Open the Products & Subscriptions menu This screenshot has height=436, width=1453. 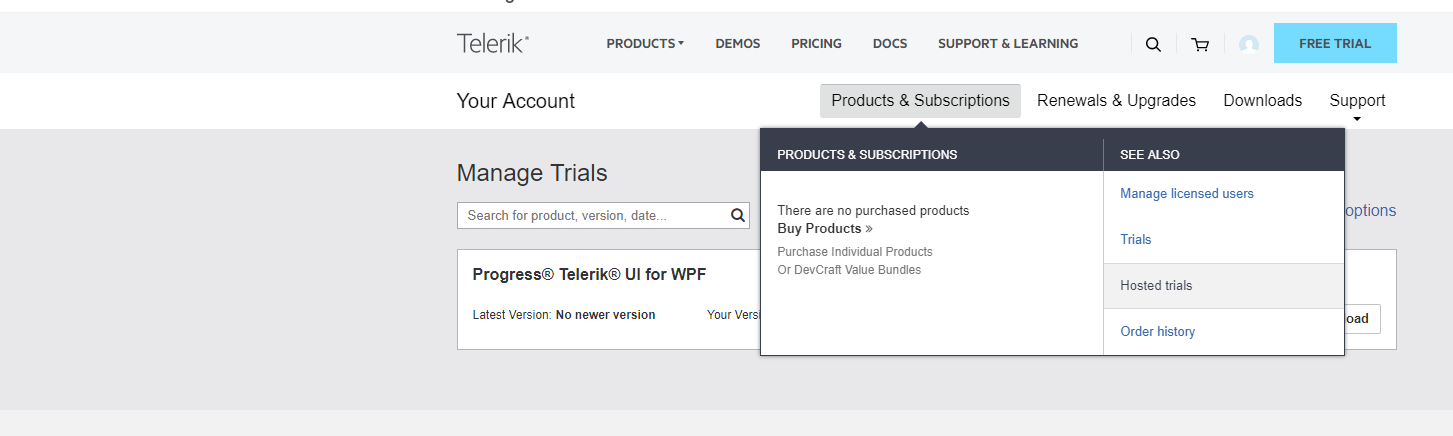[x=920, y=101]
